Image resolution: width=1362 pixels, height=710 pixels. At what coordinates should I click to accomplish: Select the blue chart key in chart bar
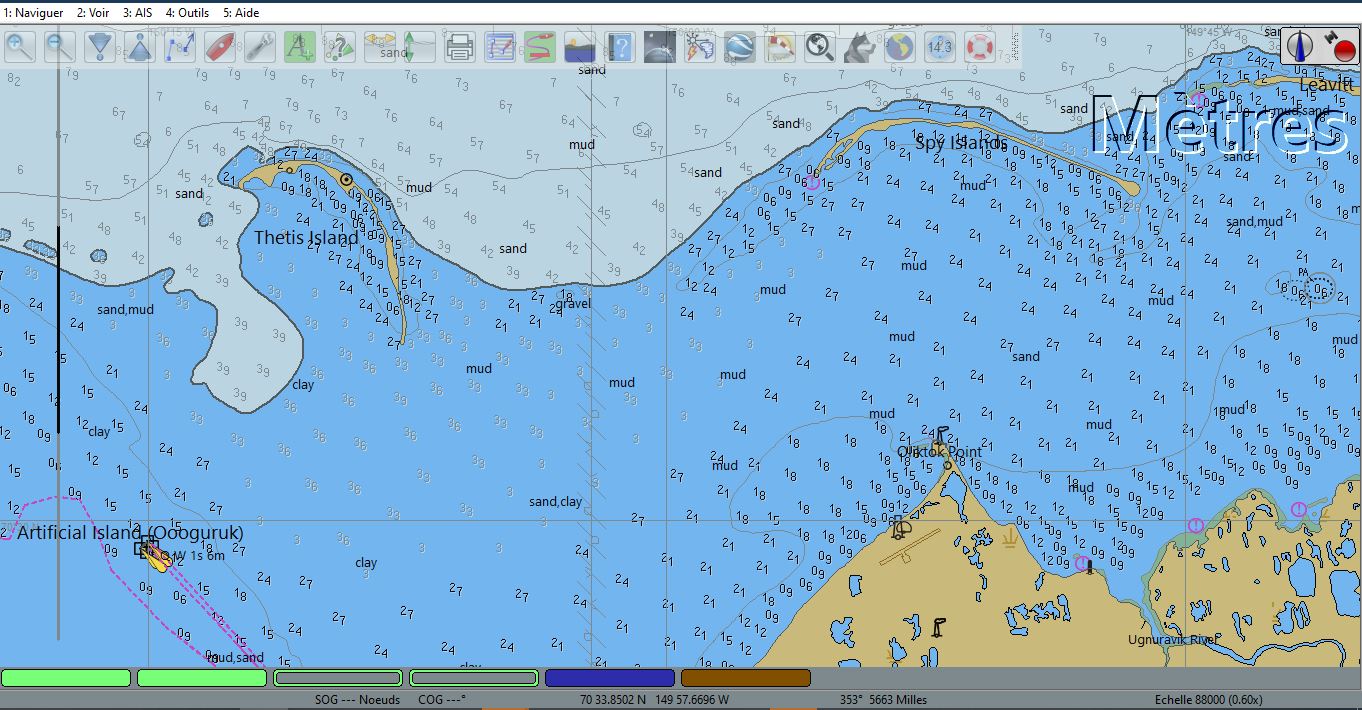pyautogui.click(x=610, y=678)
